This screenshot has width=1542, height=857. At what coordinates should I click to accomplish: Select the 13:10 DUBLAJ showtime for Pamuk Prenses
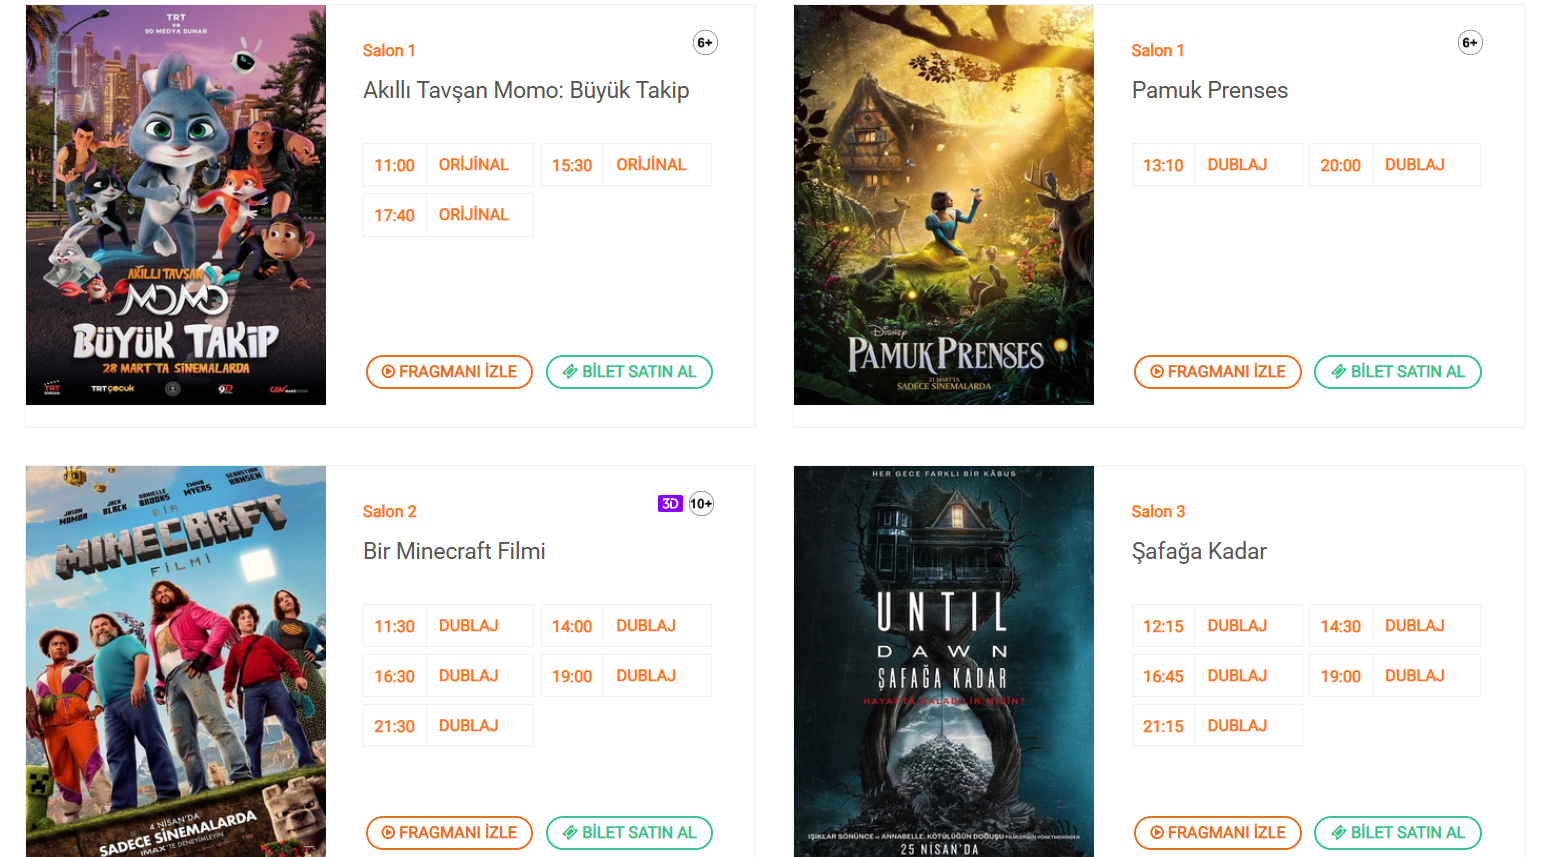1217,165
